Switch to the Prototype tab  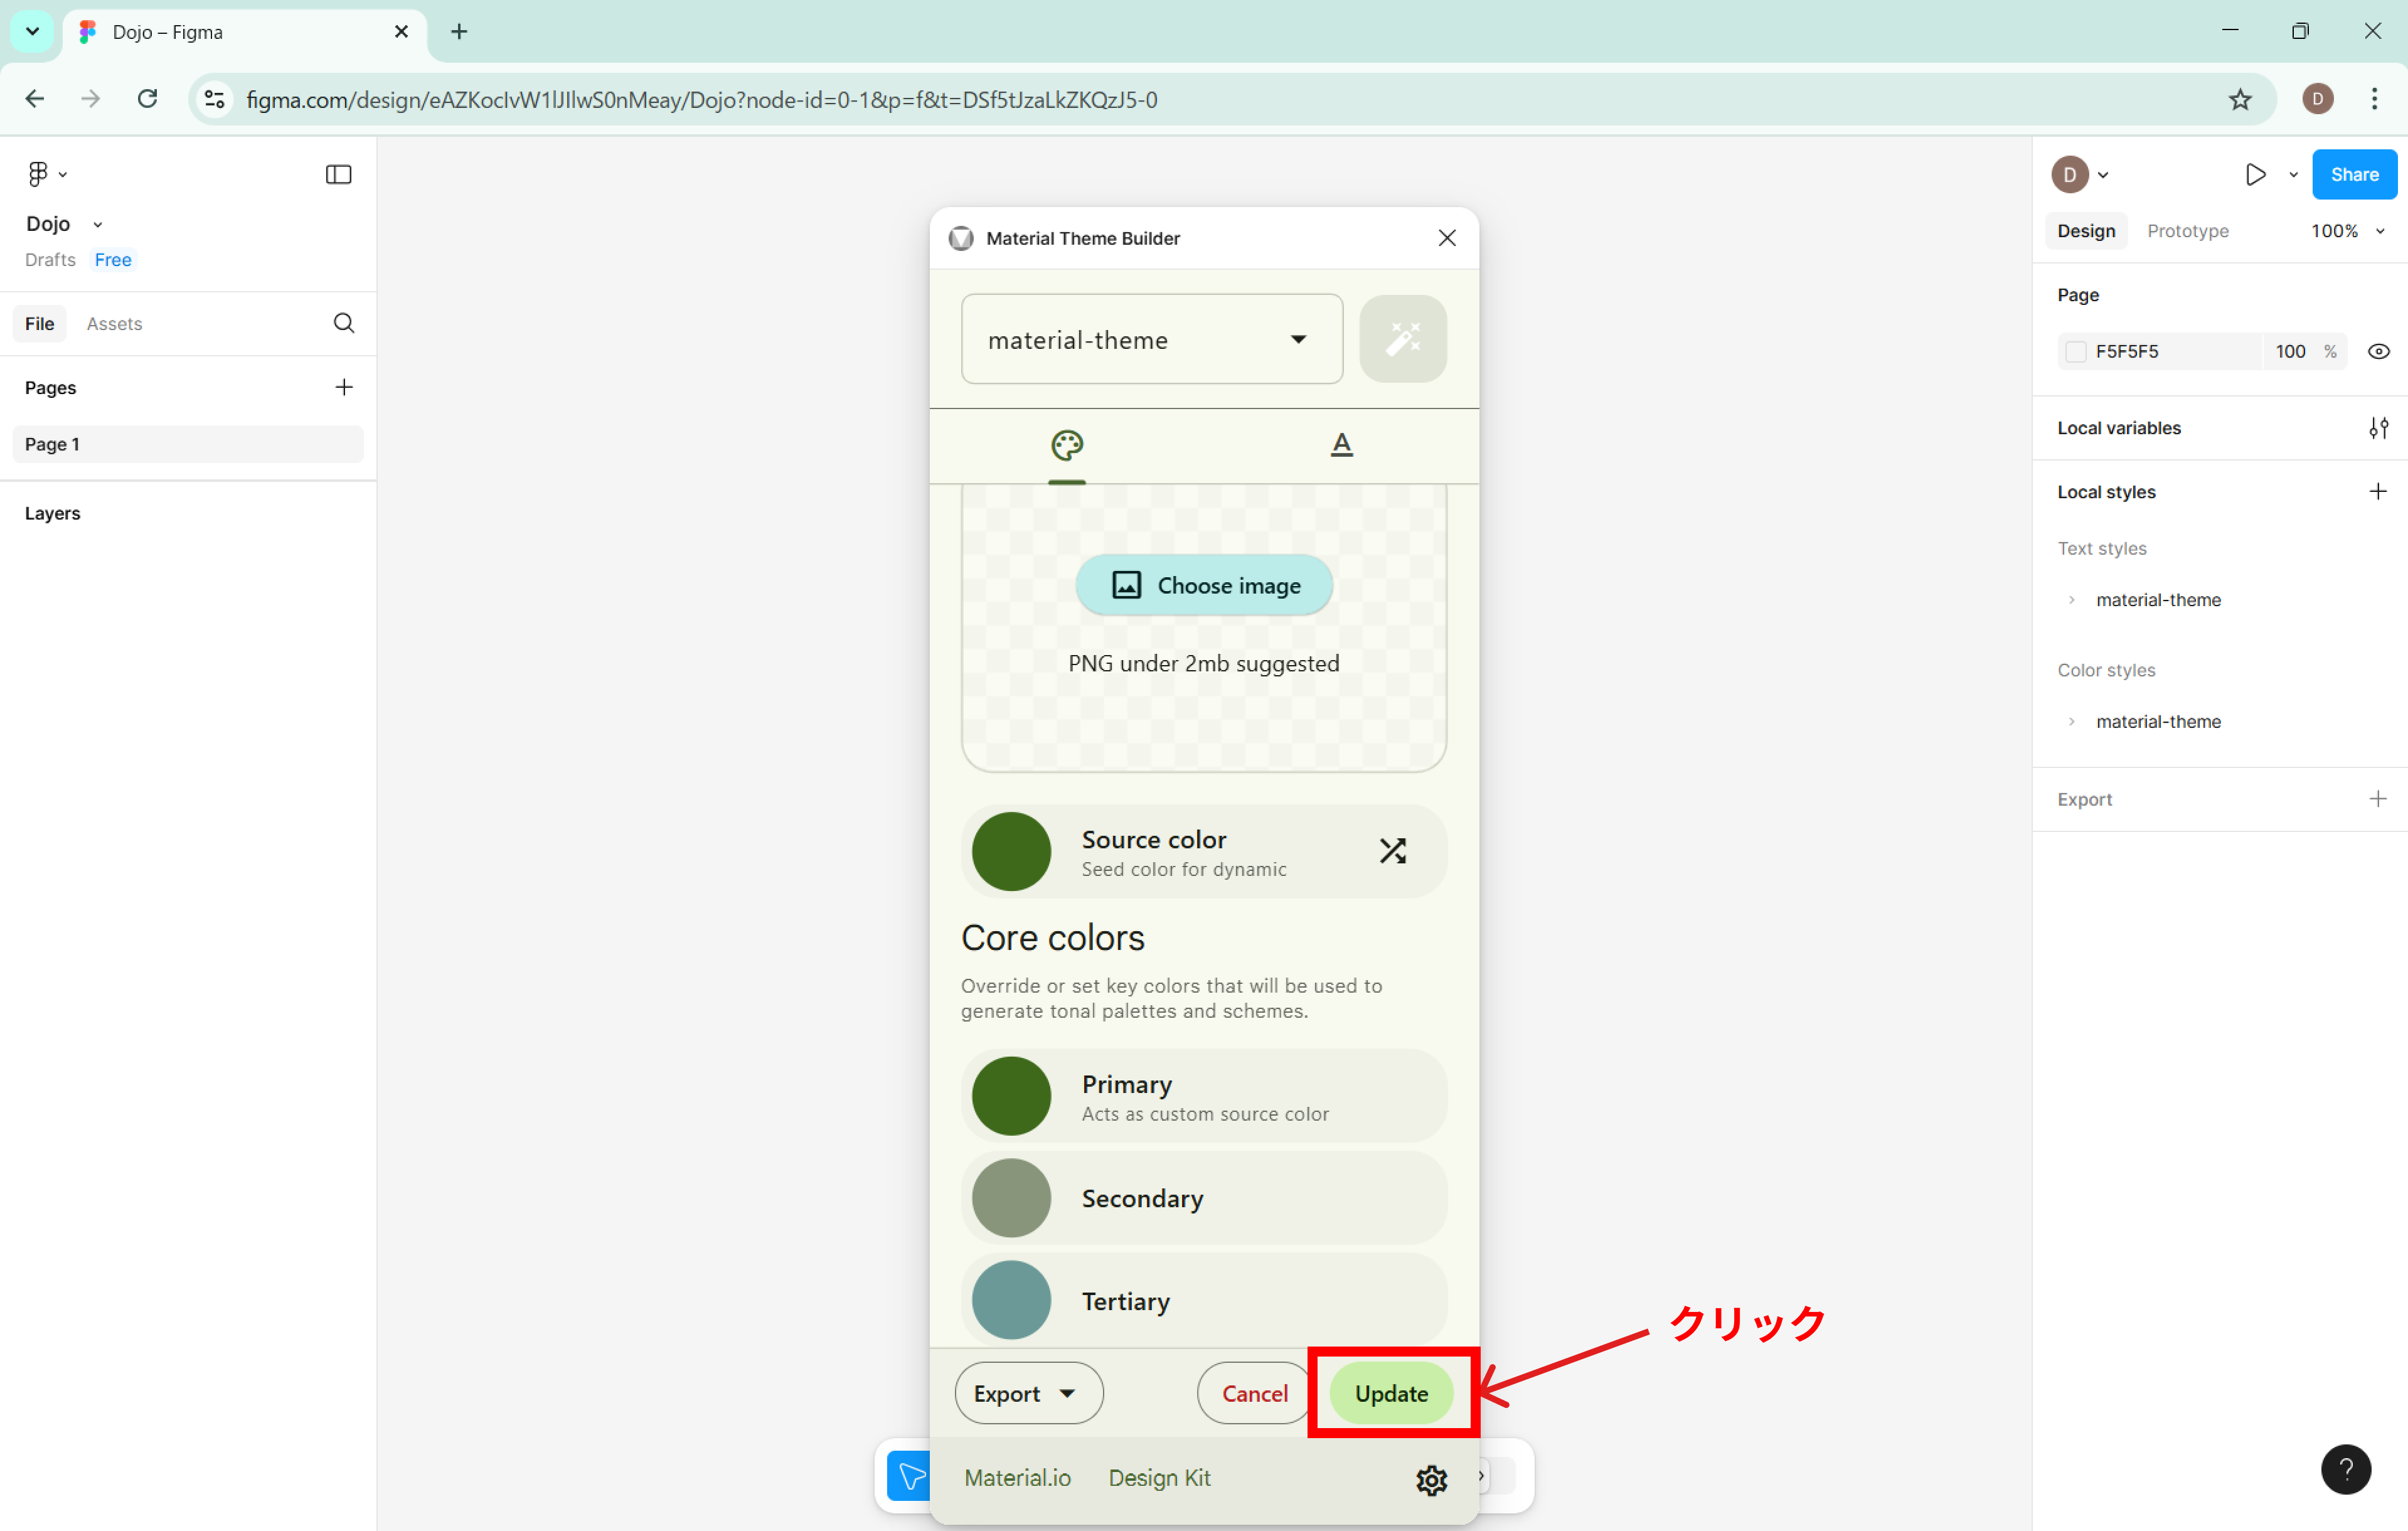[2187, 231]
